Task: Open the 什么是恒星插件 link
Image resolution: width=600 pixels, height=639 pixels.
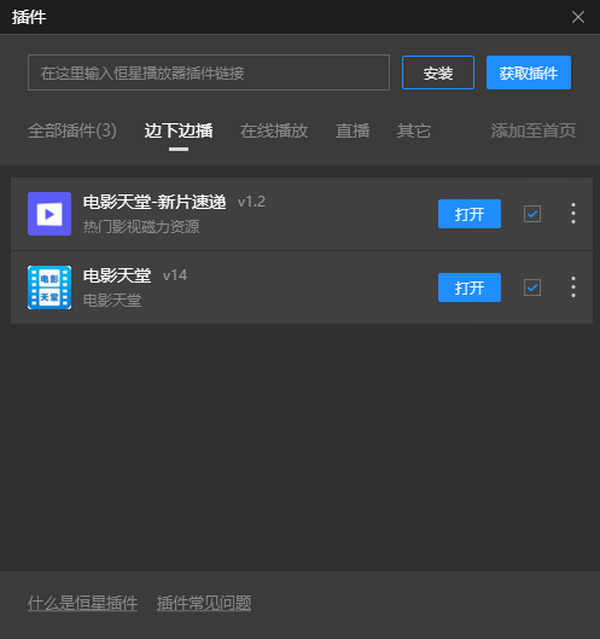Action: (83, 603)
